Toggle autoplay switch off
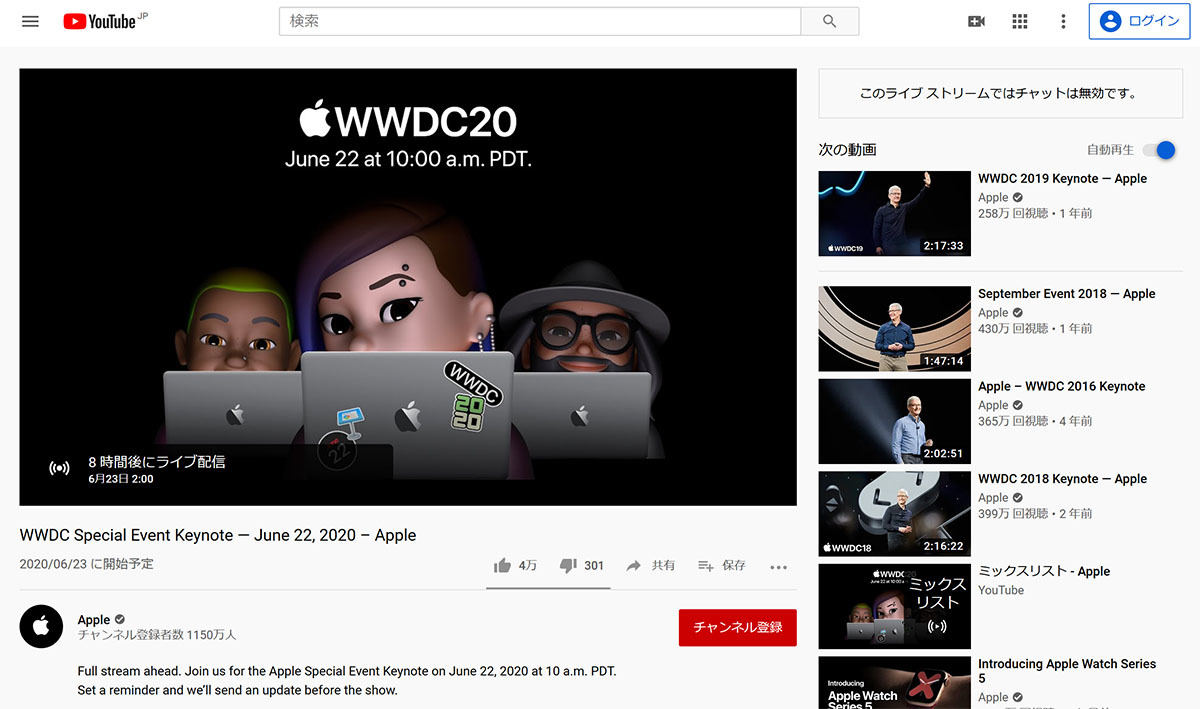Image resolution: width=1200 pixels, height=709 pixels. click(1159, 150)
